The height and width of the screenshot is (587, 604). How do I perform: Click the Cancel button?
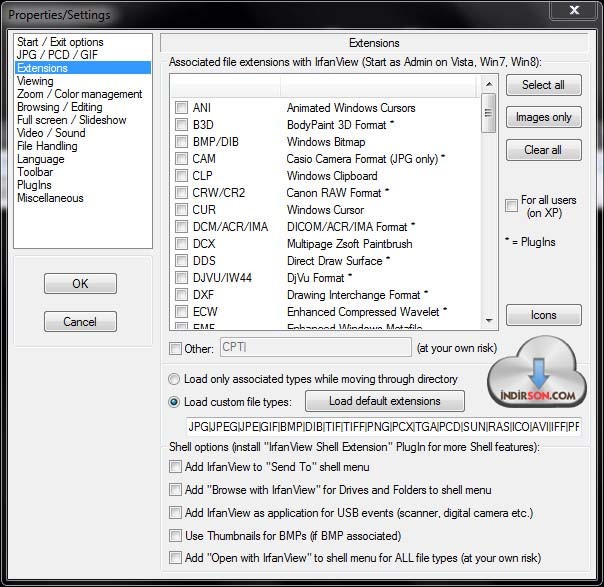[80, 322]
